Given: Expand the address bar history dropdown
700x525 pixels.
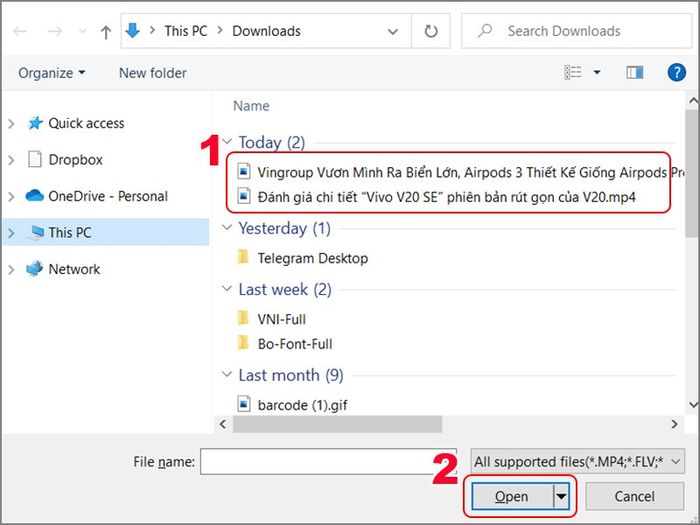Looking at the screenshot, I should (392, 31).
